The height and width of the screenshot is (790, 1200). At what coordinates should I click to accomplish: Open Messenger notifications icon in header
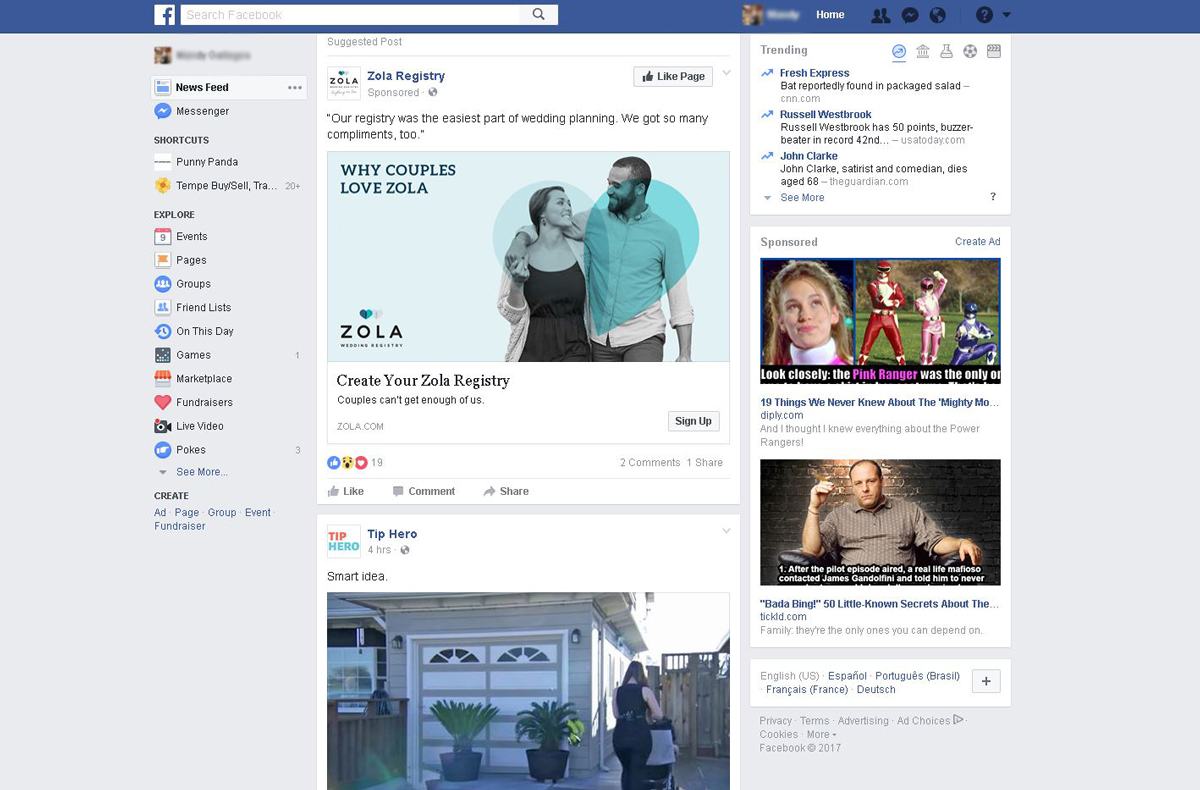pyautogui.click(x=908, y=15)
